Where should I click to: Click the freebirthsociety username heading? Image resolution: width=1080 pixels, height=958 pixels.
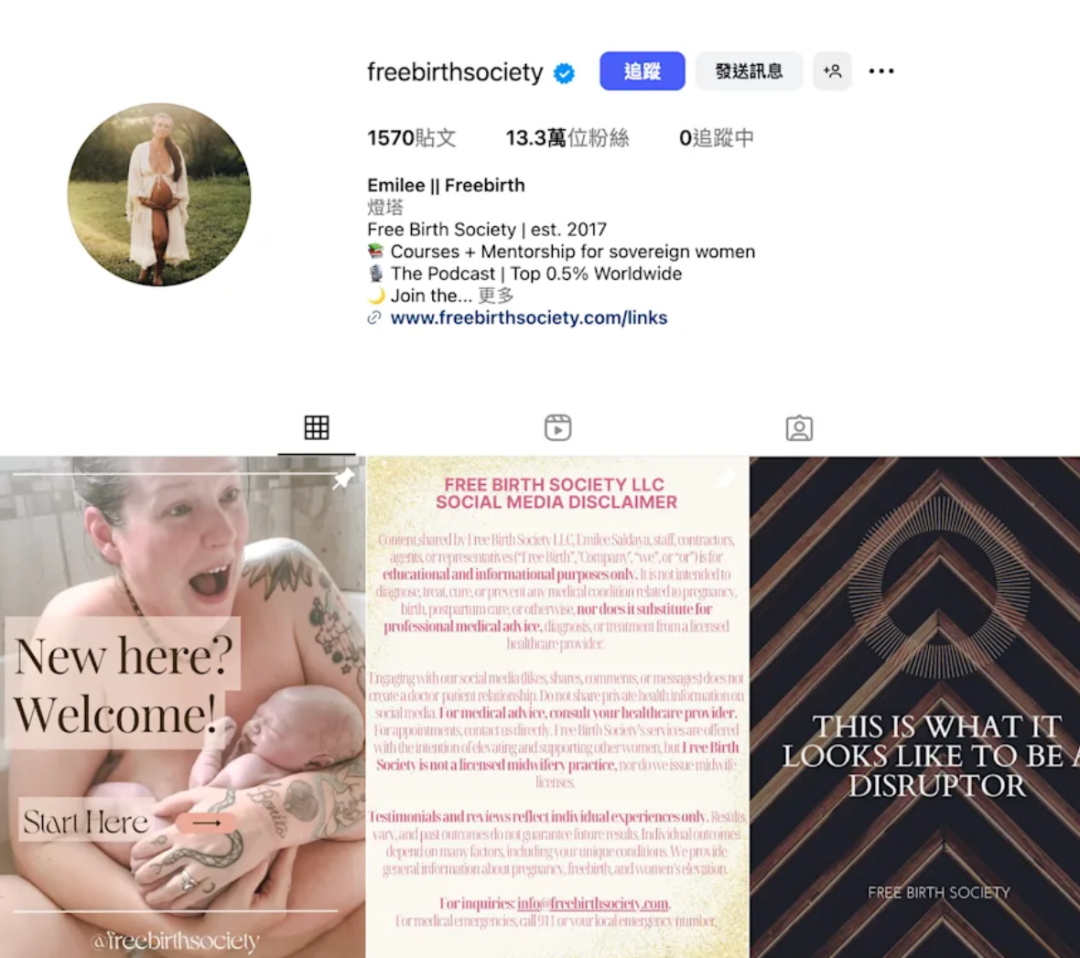point(455,72)
